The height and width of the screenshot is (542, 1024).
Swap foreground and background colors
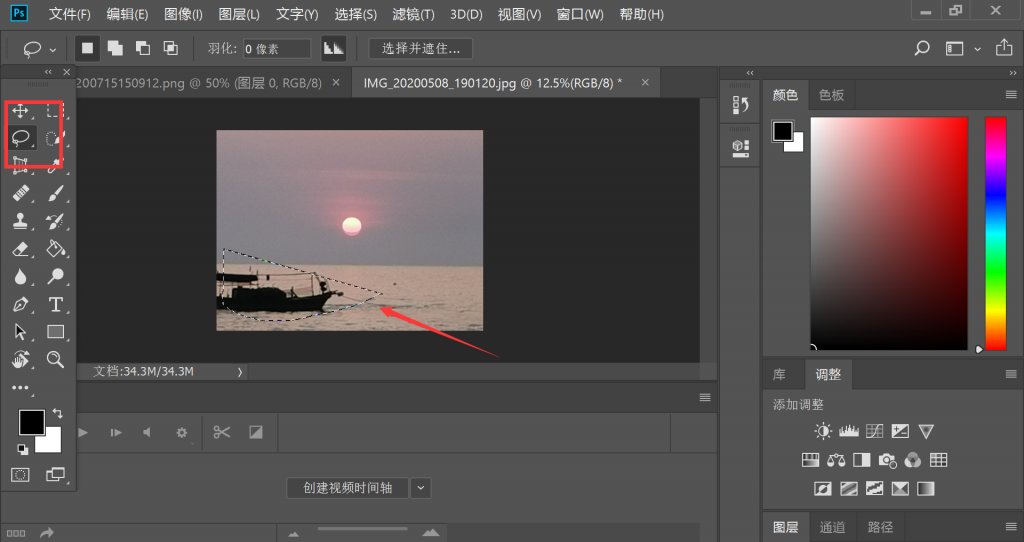(57, 413)
